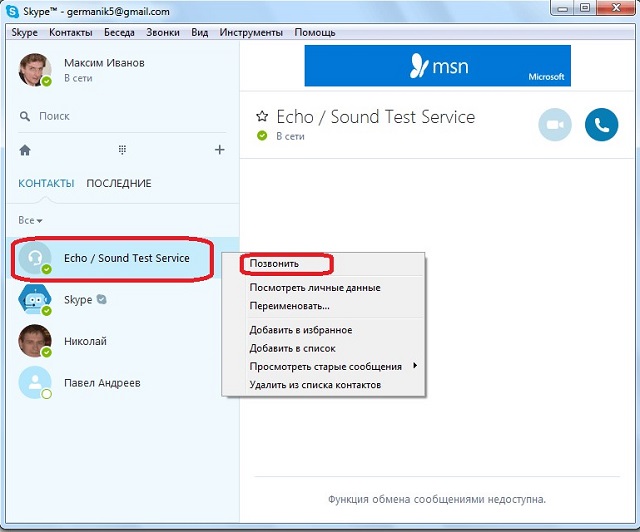Switch to the КОНТАКТЫ tab
This screenshot has height=532, width=640.
46,184
